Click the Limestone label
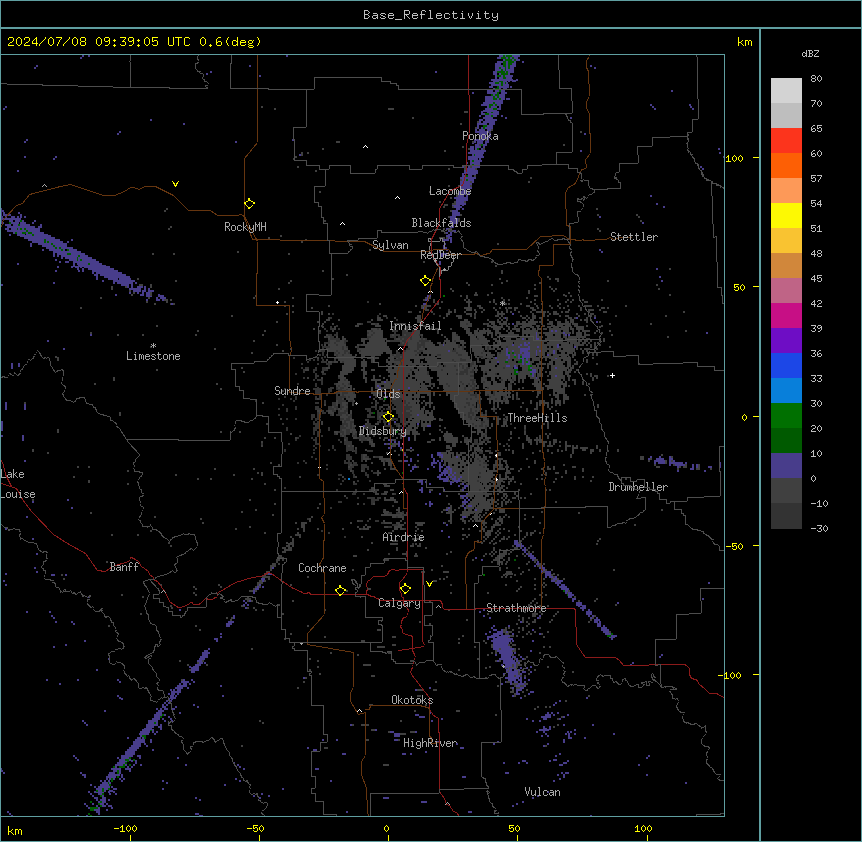862x842 pixels. coord(153,356)
